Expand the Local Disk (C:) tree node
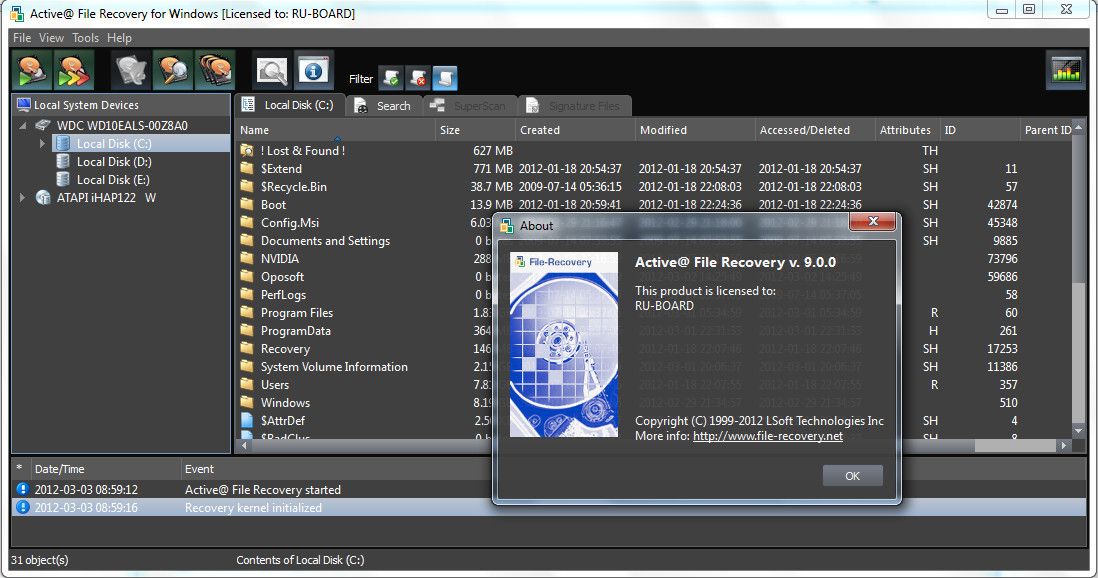 42,144
